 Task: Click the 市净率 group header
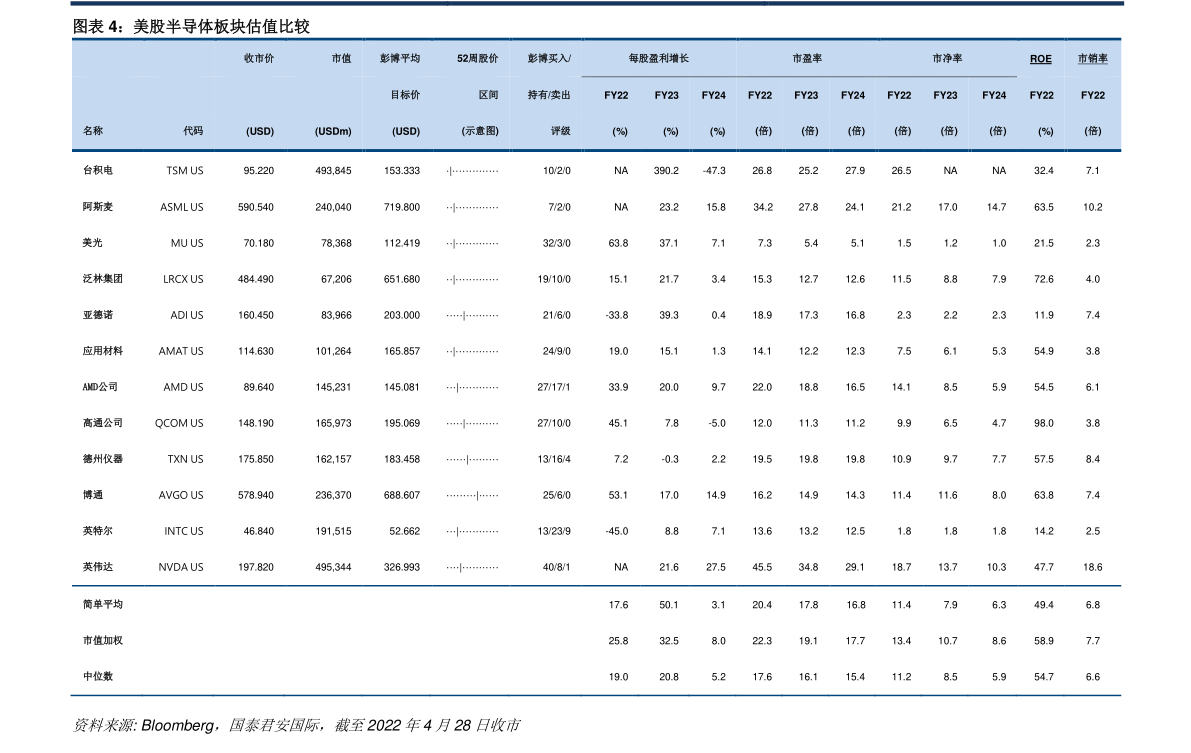(947, 59)
